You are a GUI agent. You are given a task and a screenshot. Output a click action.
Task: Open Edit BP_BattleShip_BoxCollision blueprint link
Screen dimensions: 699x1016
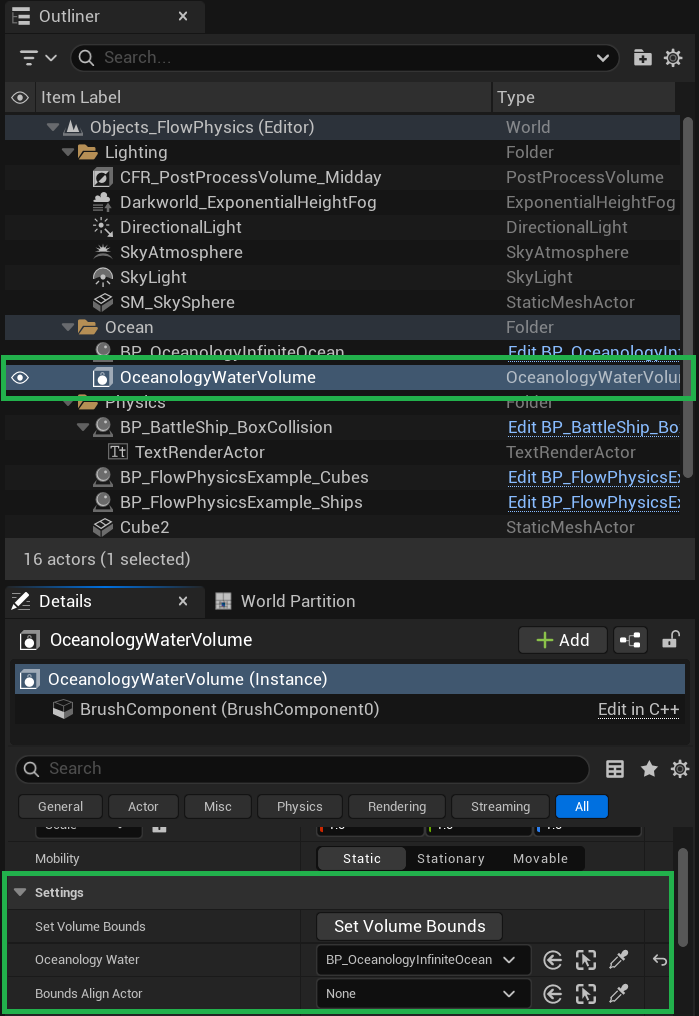(x=593, y=427)
